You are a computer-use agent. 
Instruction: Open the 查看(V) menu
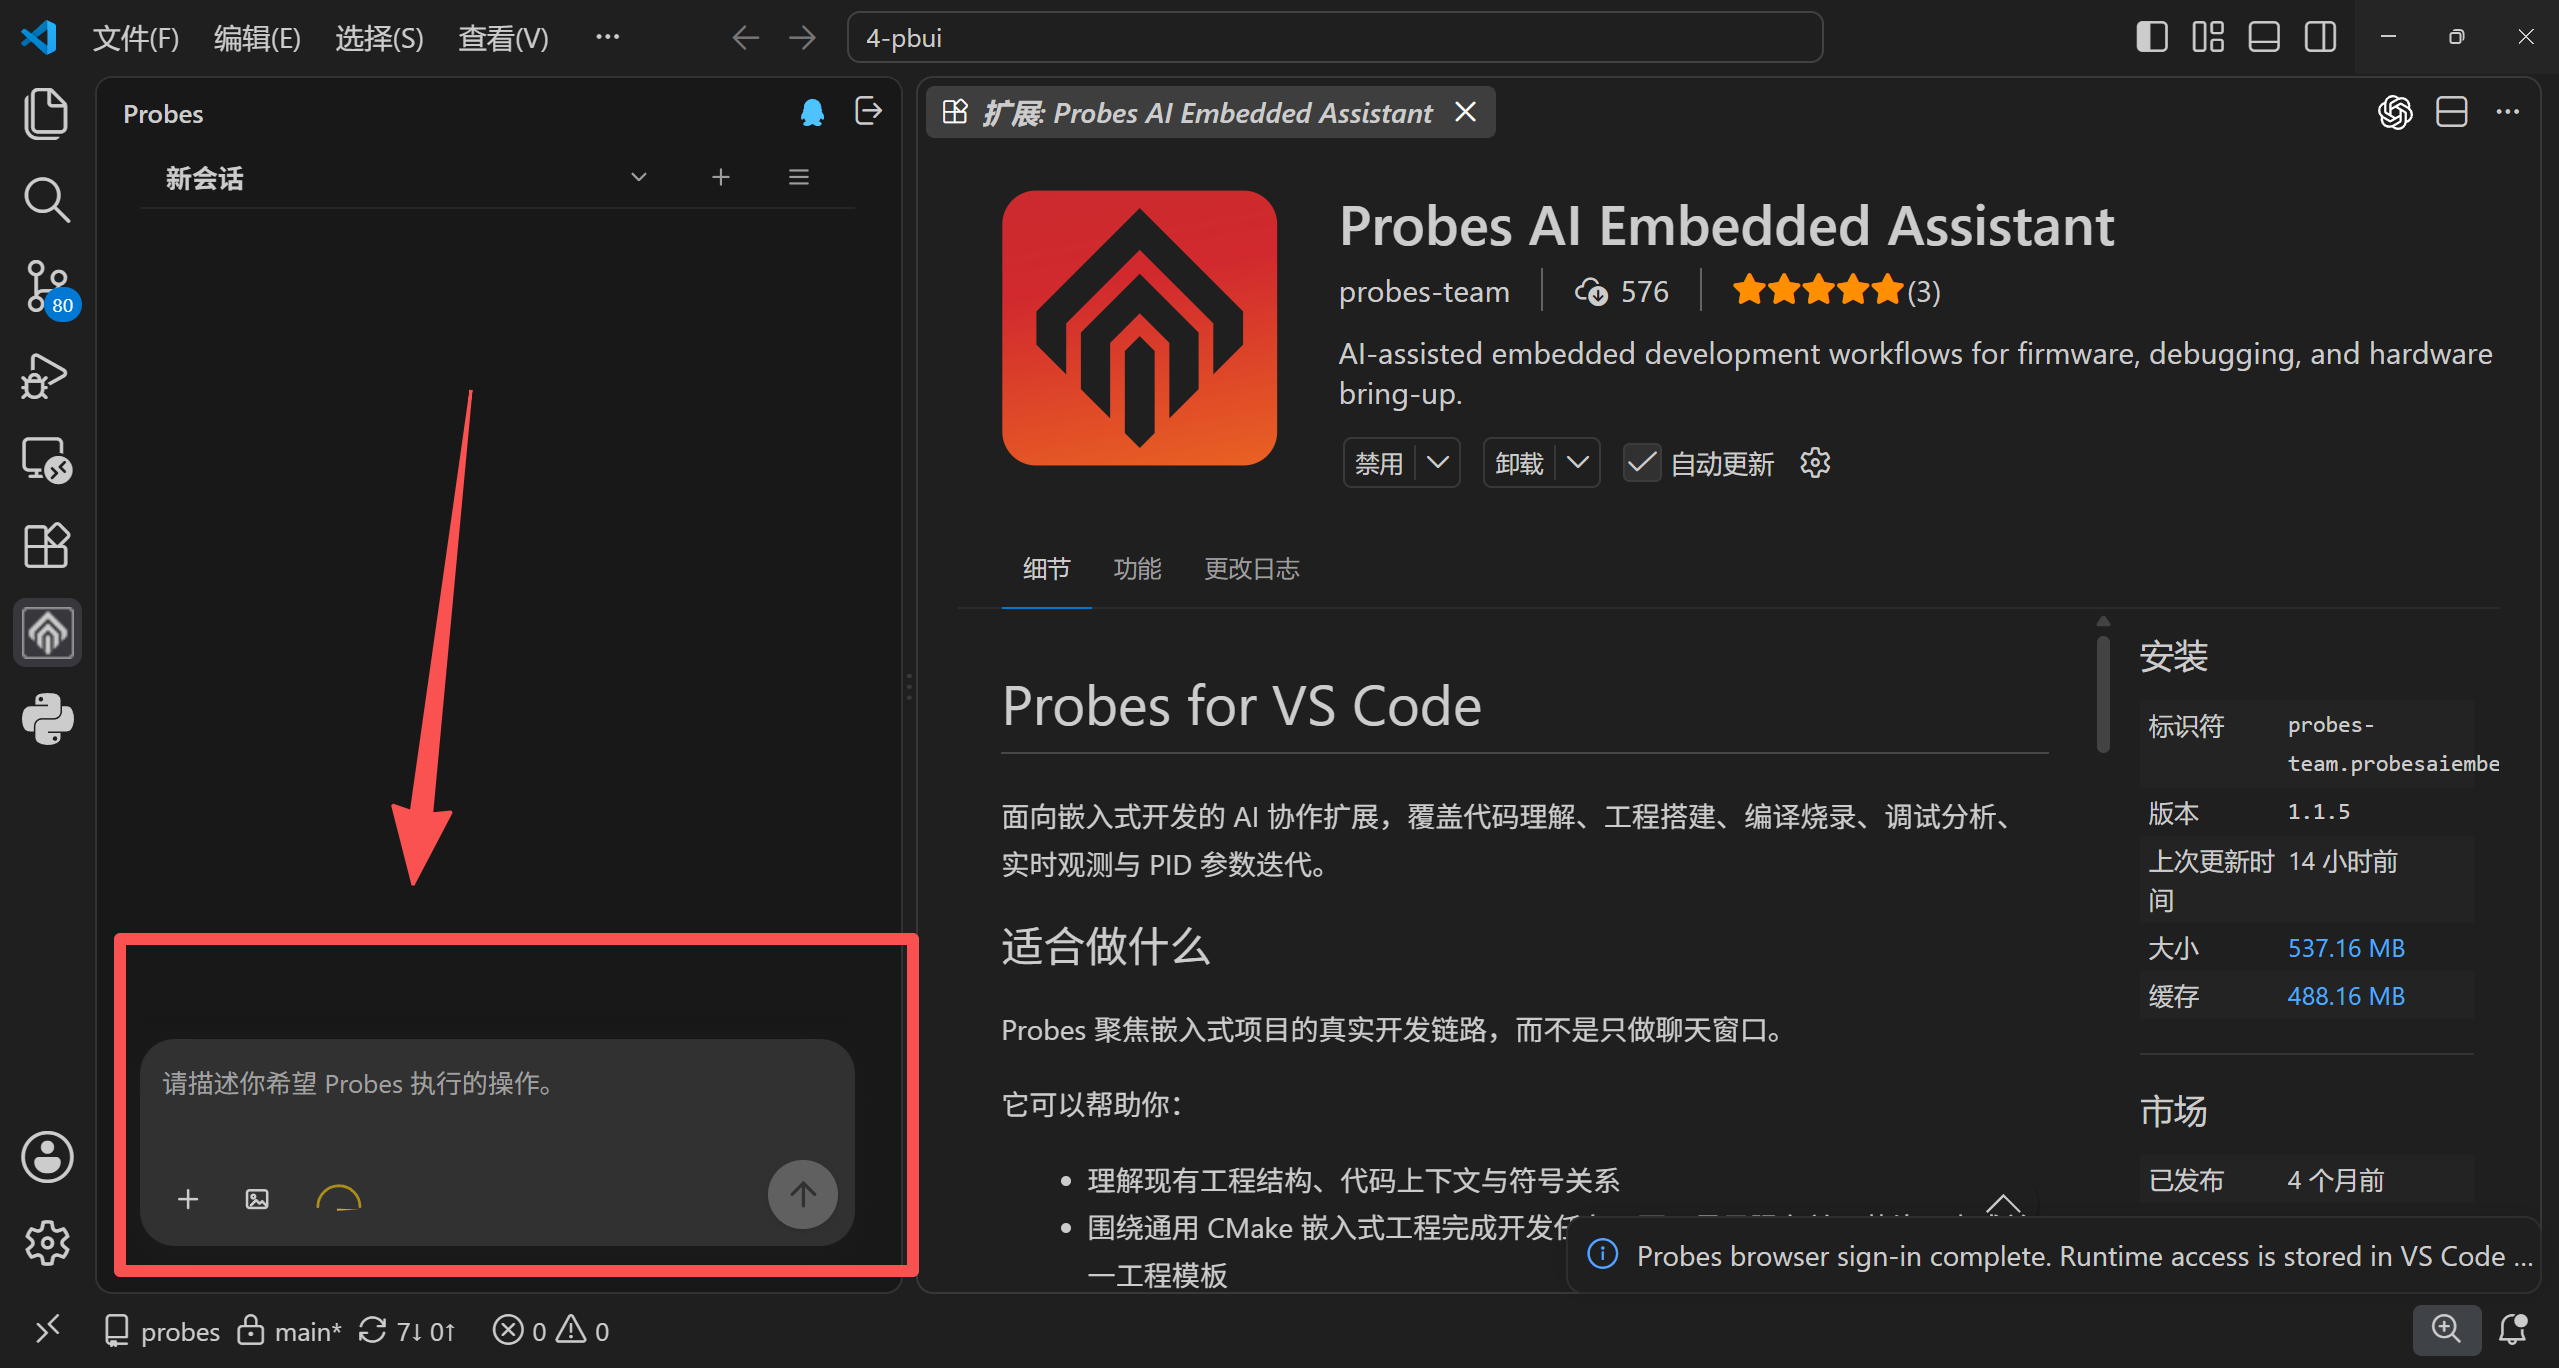[x=503, y=38]
